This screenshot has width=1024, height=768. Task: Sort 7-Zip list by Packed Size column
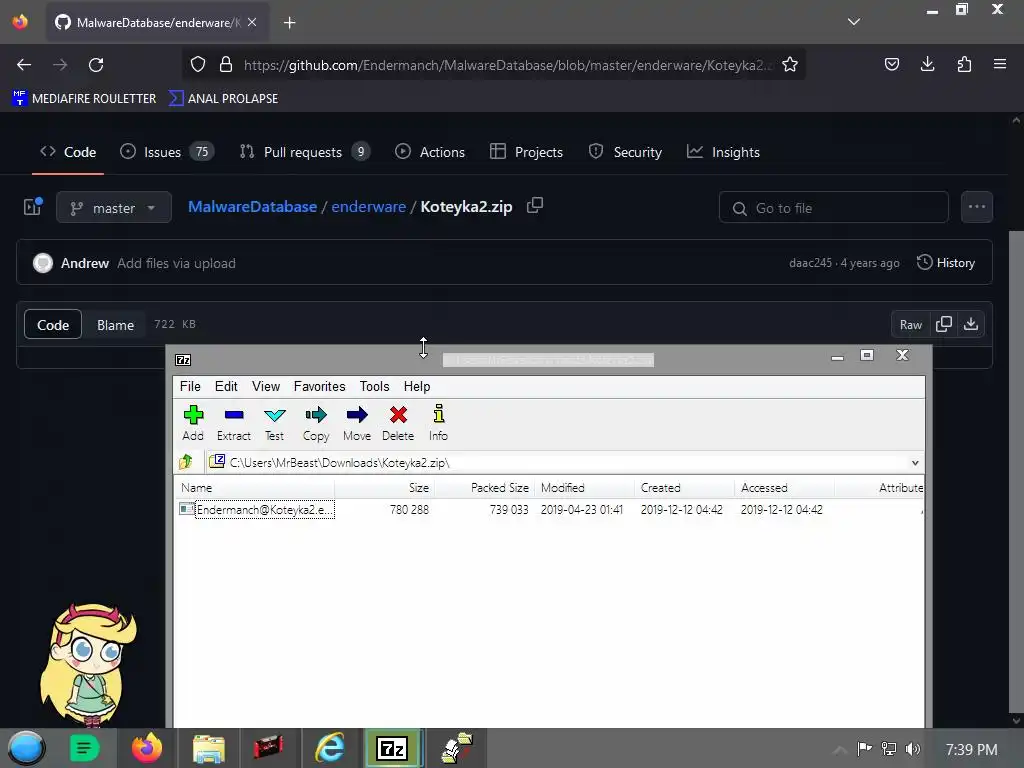coord(485,488)
